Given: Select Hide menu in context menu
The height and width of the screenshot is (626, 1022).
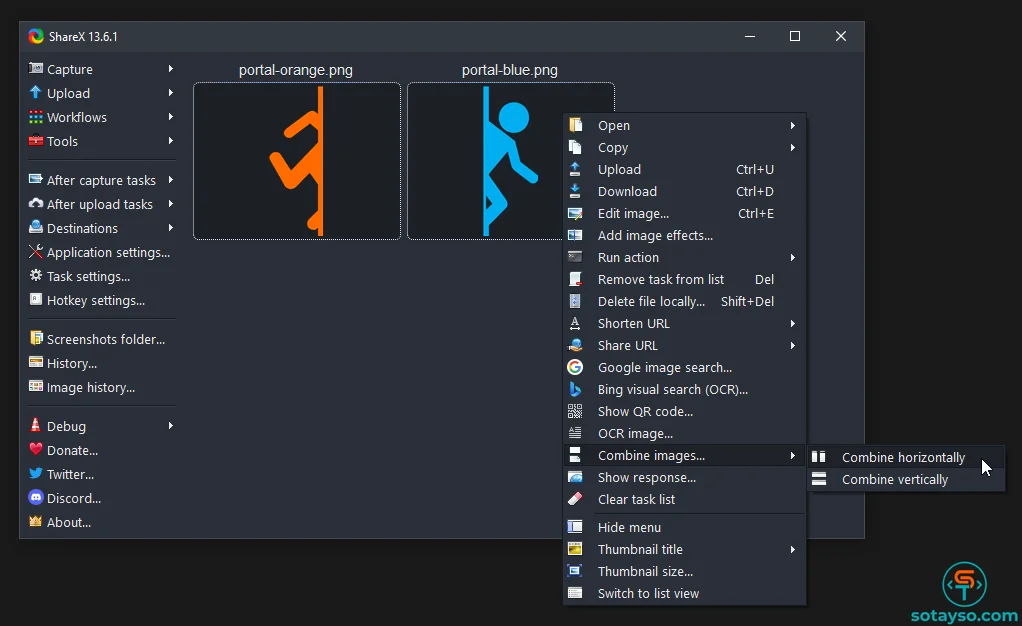Looking at the screenshot, I should (684, 527).
